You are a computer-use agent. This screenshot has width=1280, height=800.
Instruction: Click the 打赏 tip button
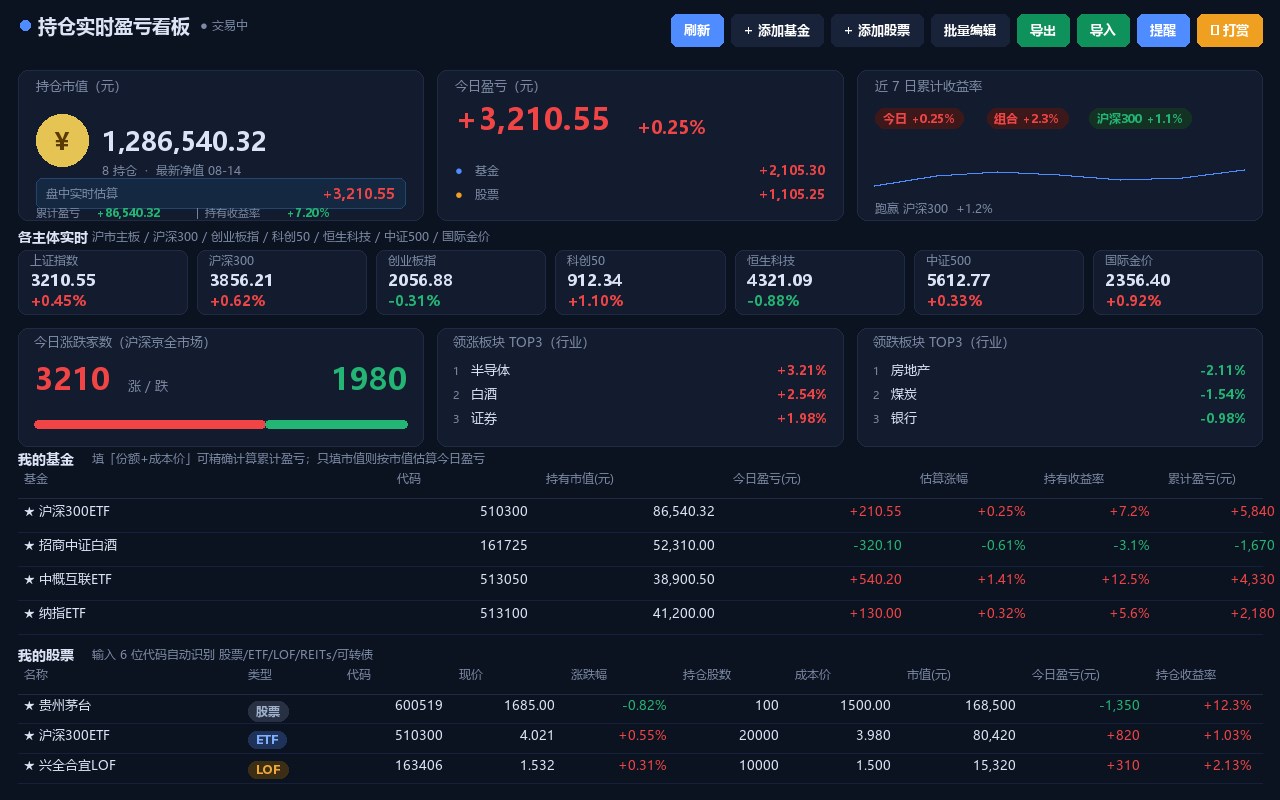coord(1230,30)
